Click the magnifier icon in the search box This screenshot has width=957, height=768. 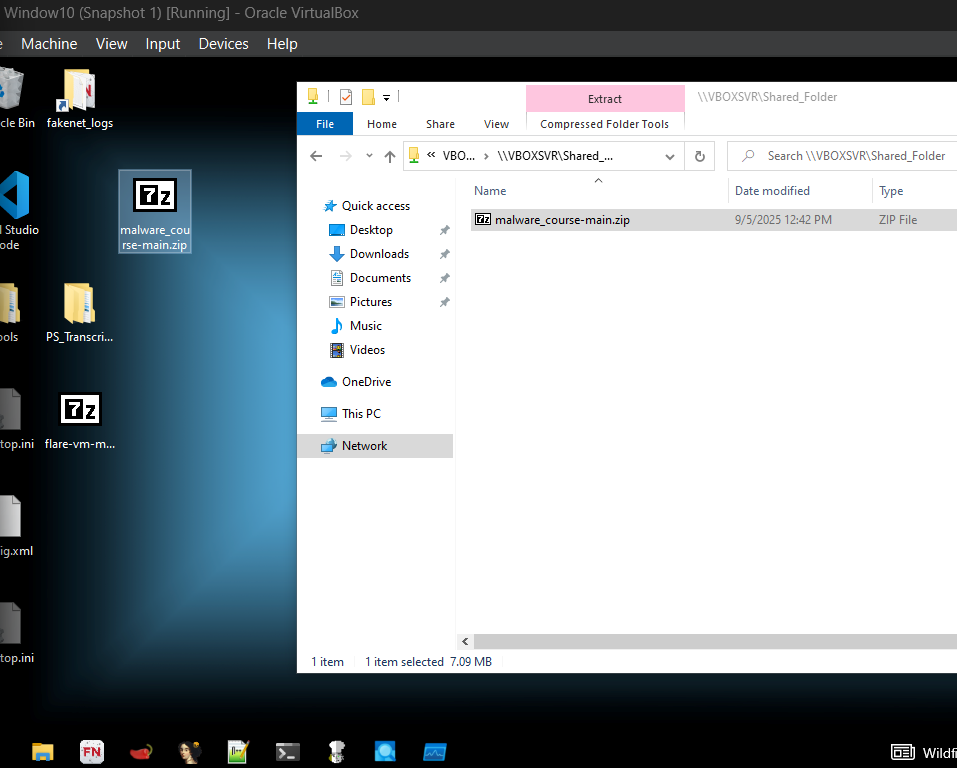tap(748, 156)
